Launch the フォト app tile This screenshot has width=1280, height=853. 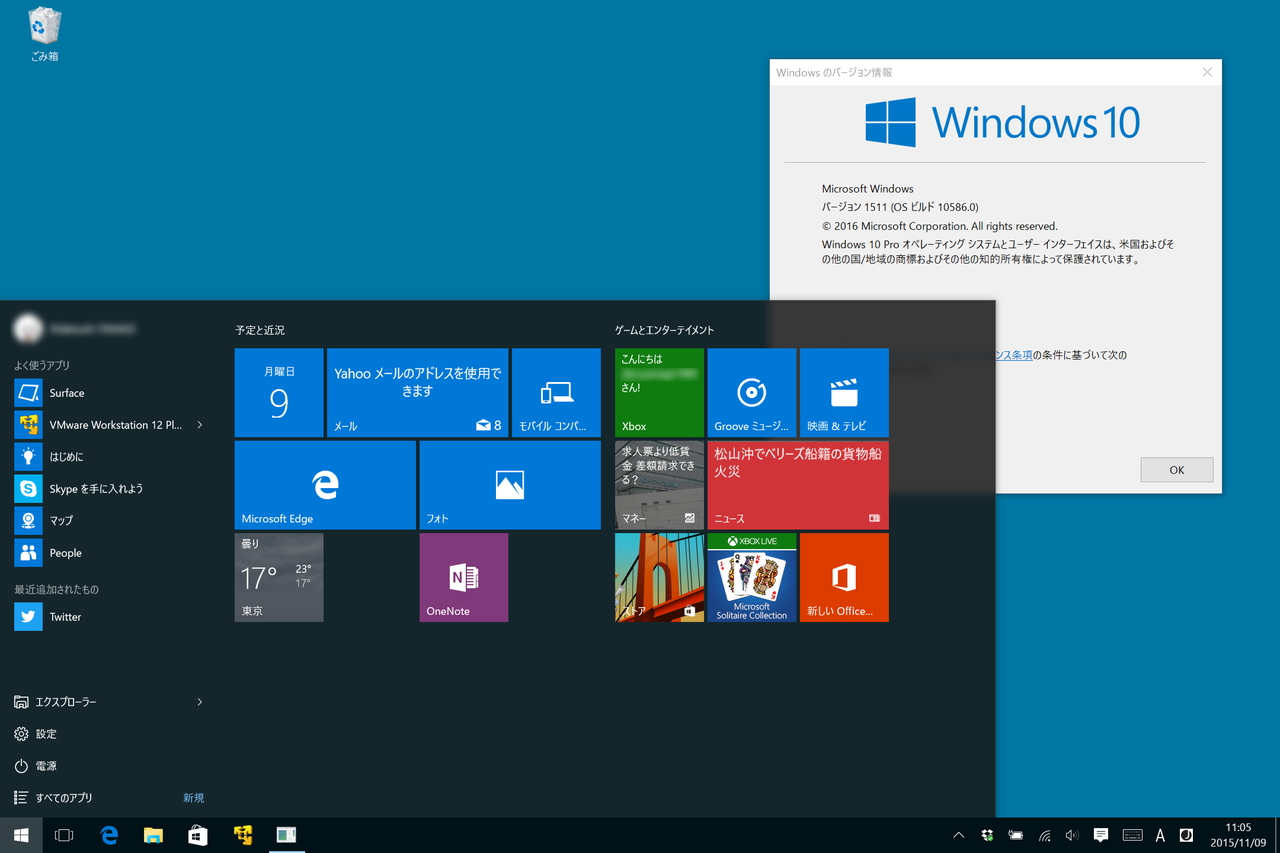tap(510, 485)
